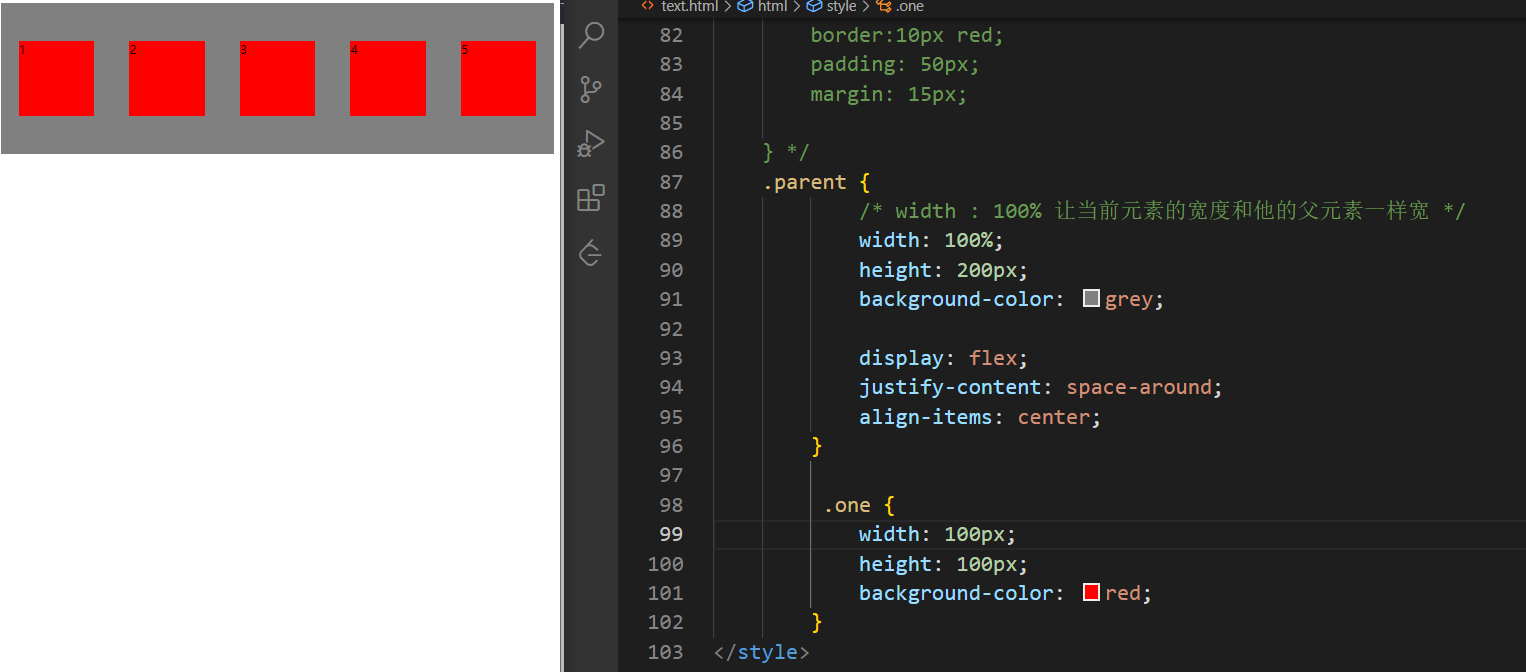
Task: Open the red color swatch picker
Action: [1092, 593]
